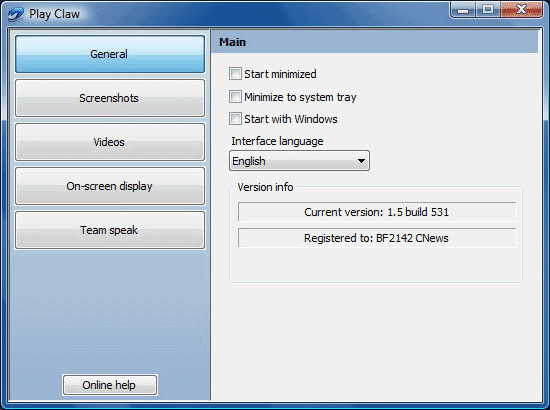Click the Online help button
550x410 pixels.
tap(110, 385)
